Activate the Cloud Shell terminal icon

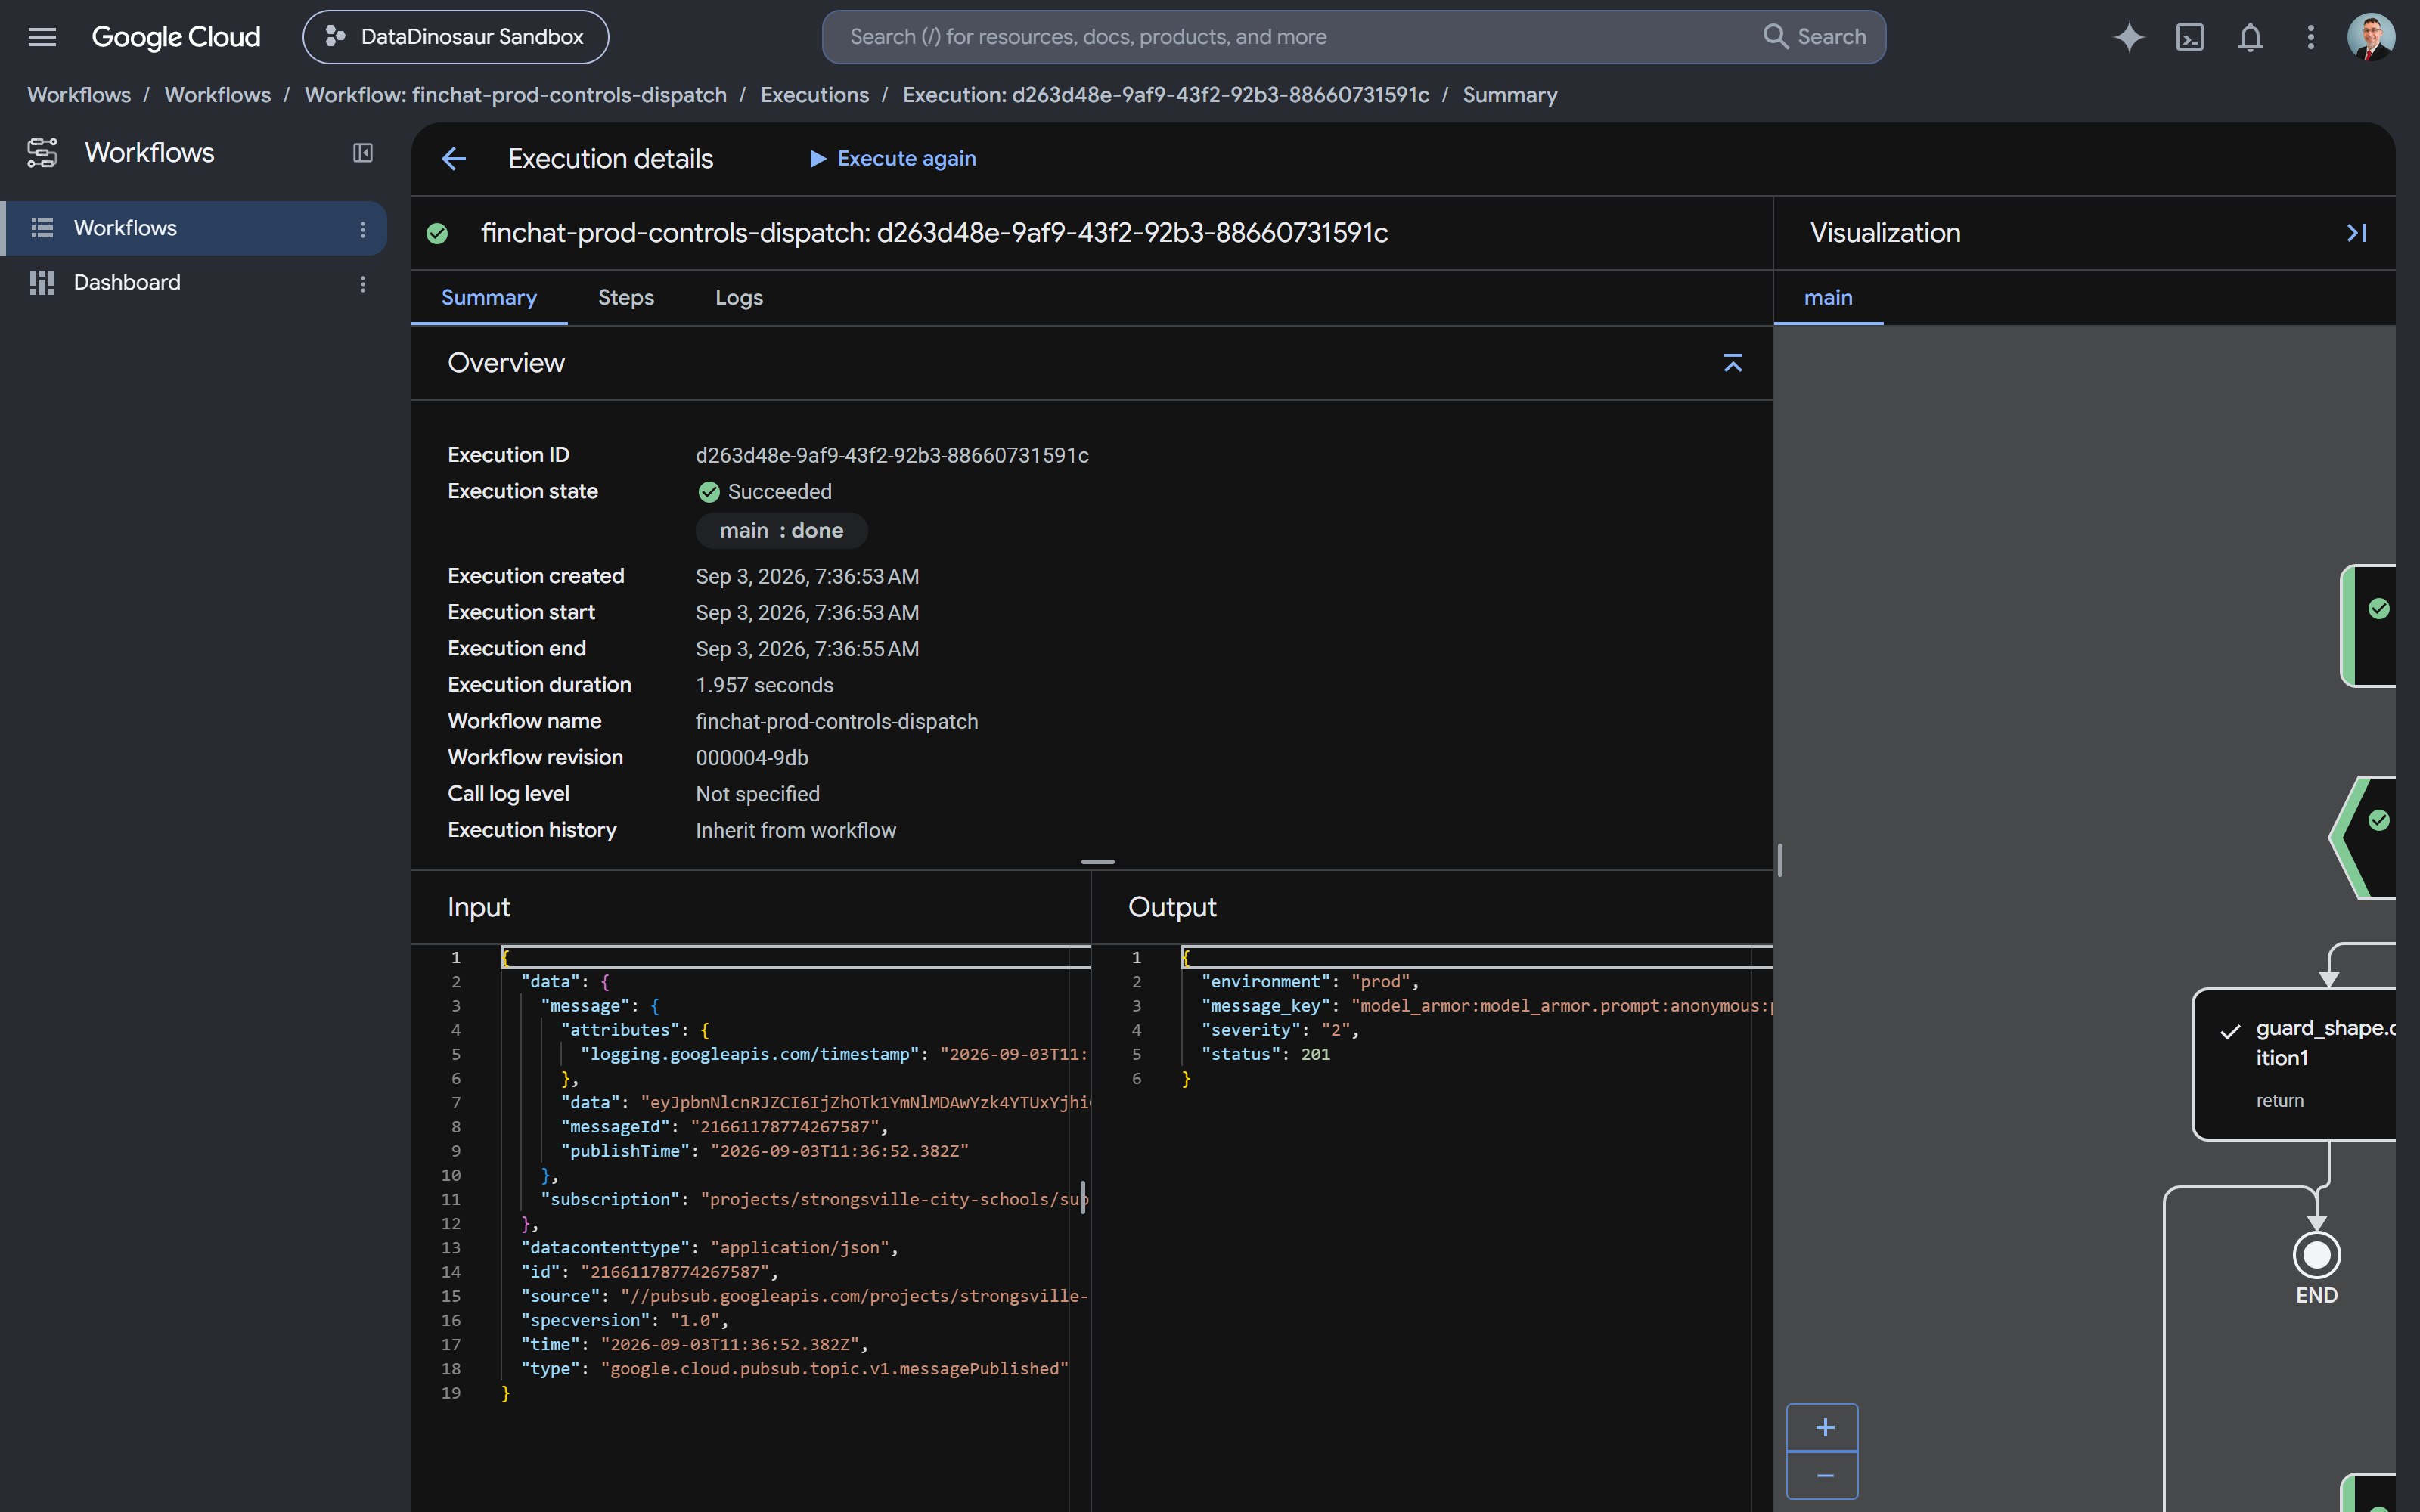(2190, 37)
